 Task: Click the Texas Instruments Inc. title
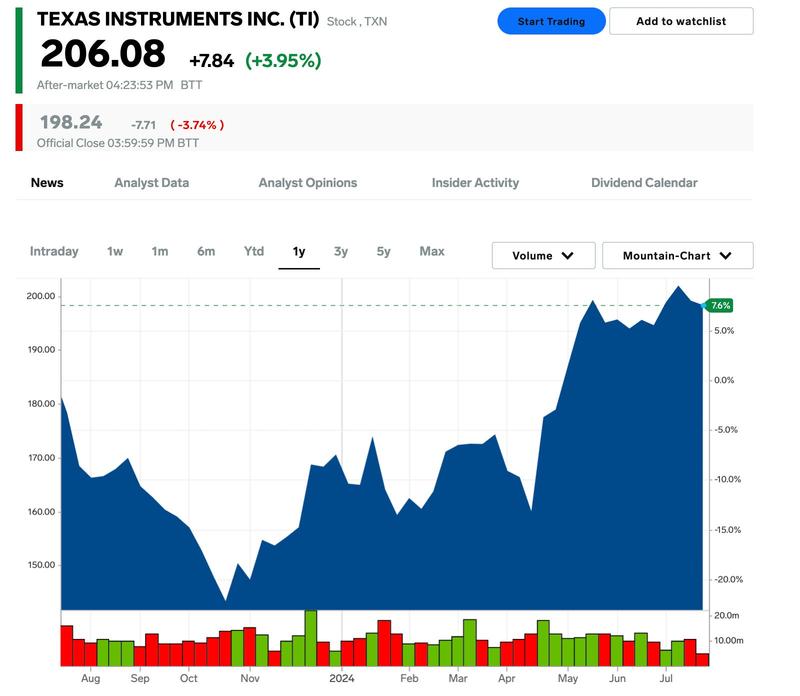(x=178, y=19)
